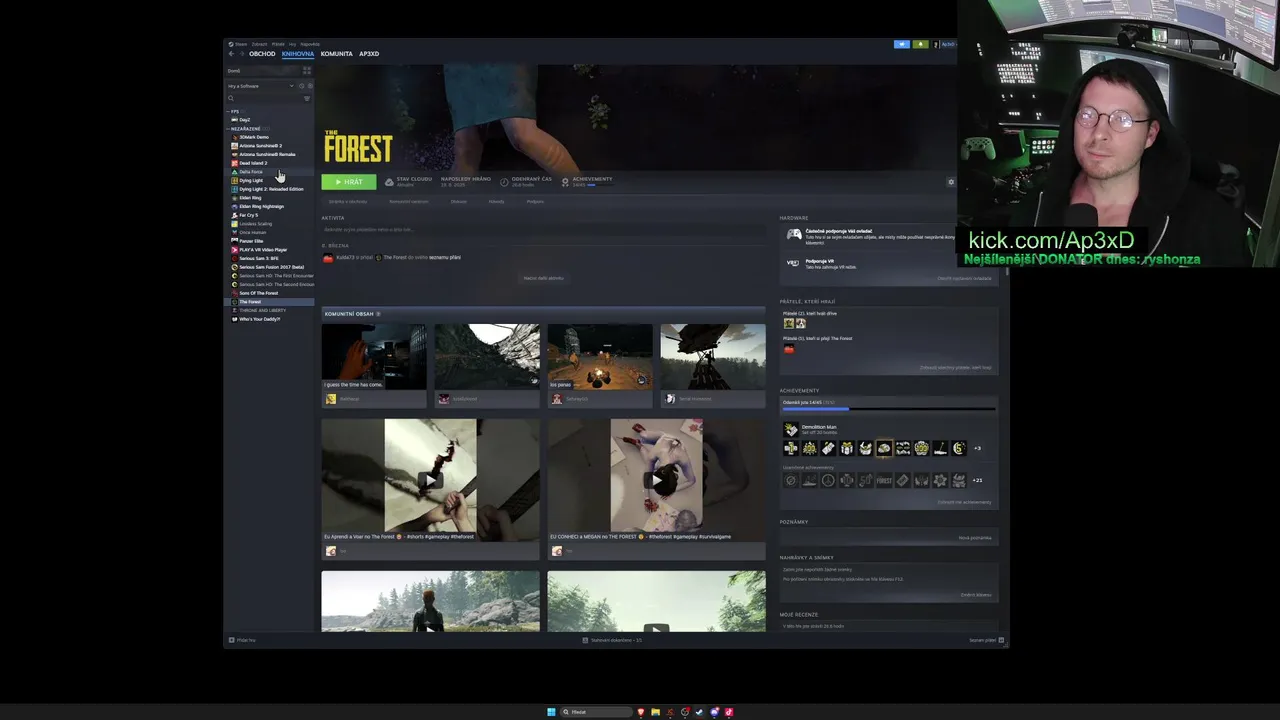Open the store page link below Play
The height and width of the screenshot is (720, 1280).
pos(348,201)
